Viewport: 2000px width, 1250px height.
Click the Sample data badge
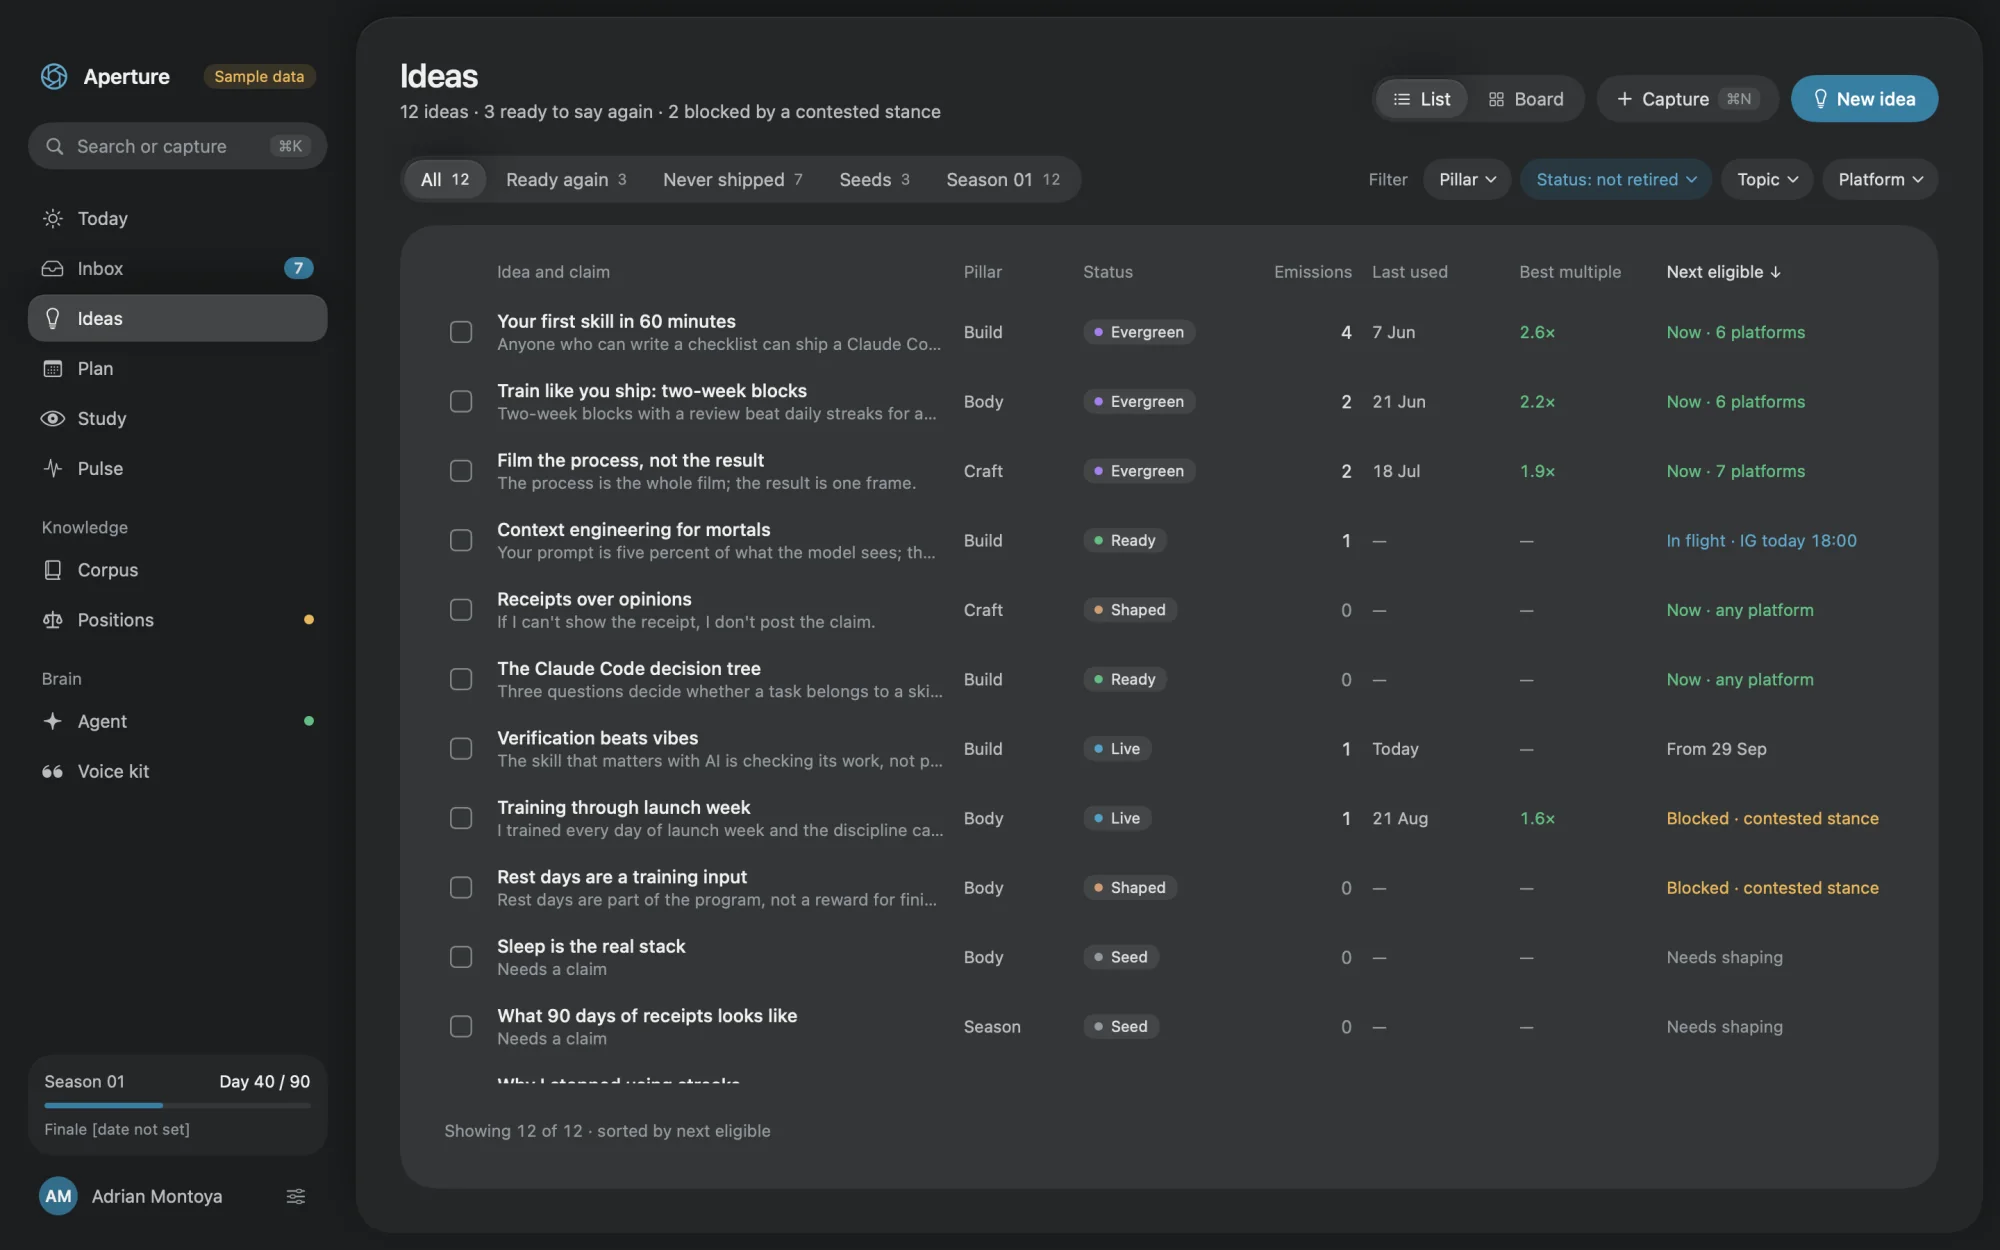point(259,76)
